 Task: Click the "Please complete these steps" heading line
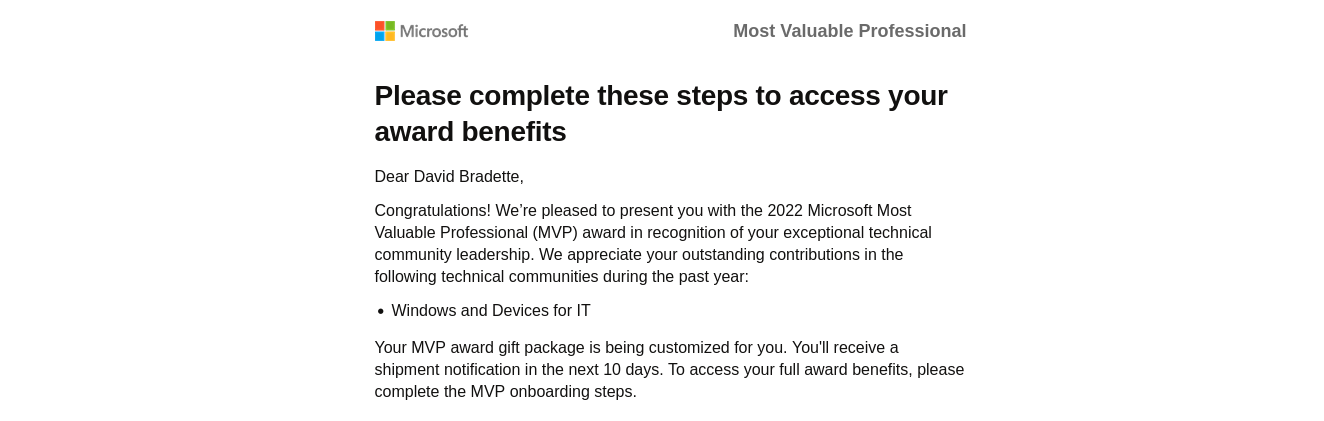pyautogui.click(x=661, y=96)
